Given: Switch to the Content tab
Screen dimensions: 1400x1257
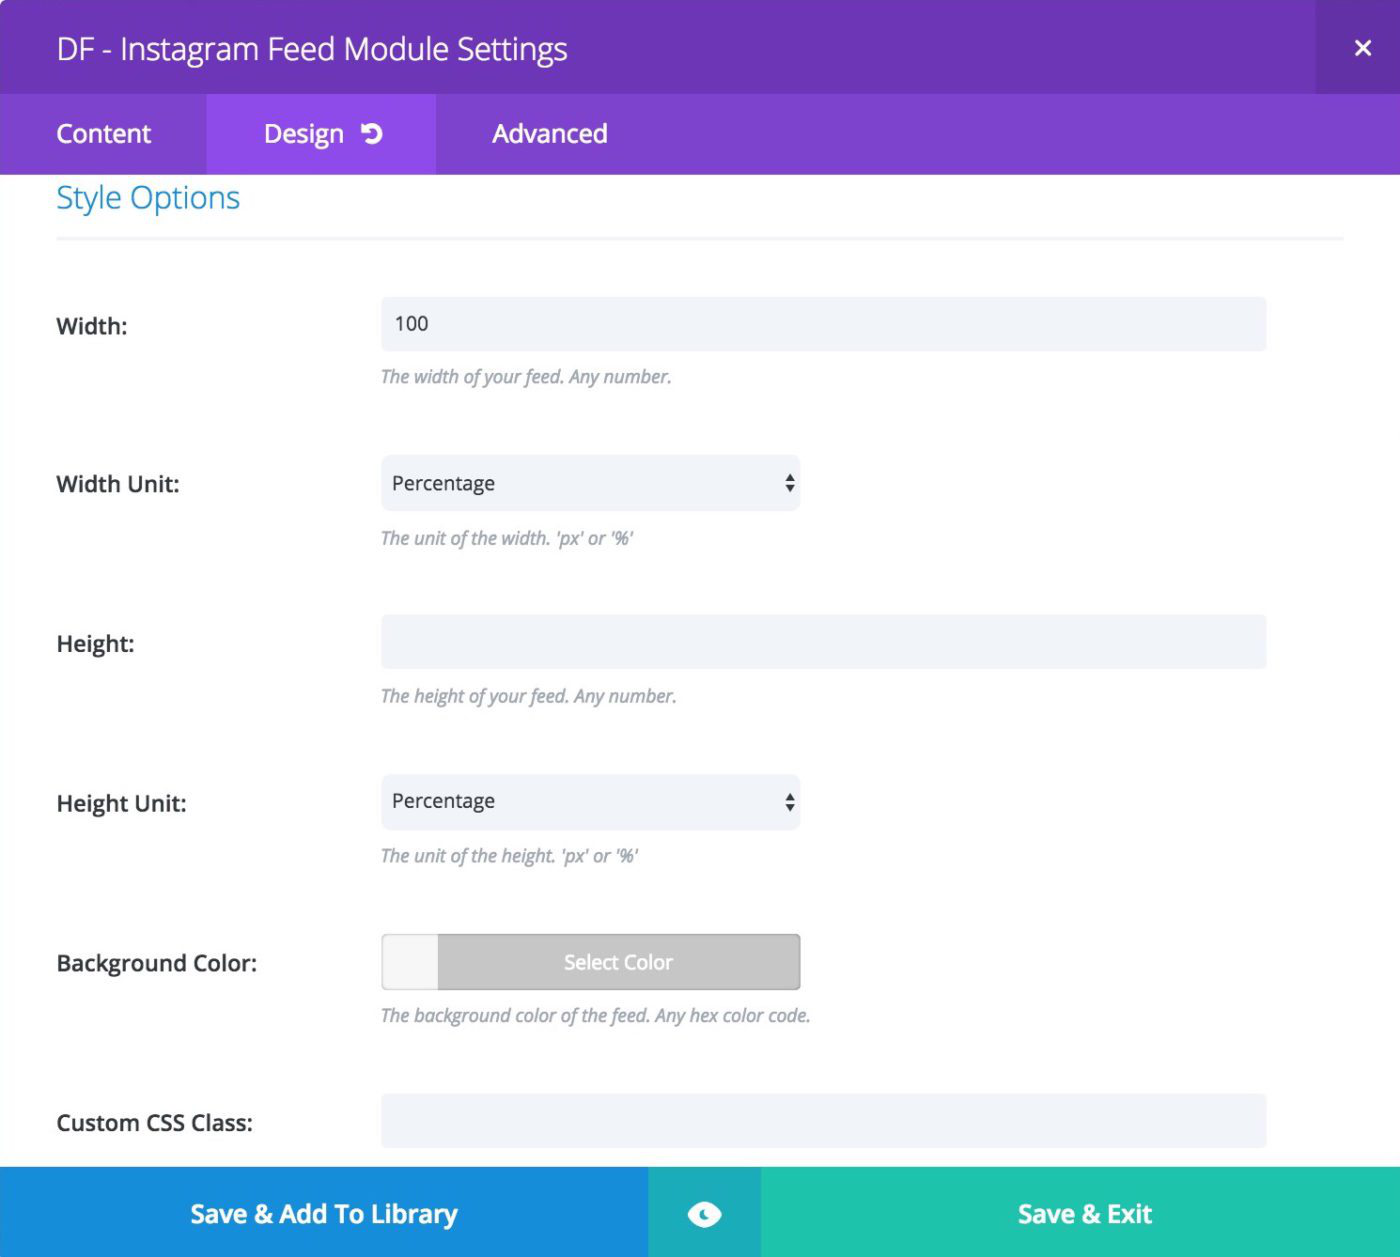Looking at the screenshot, I should click(x=103, y=134).
